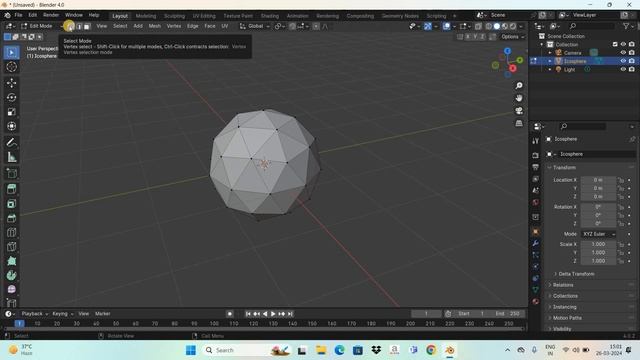Open the Render menu

51,15
